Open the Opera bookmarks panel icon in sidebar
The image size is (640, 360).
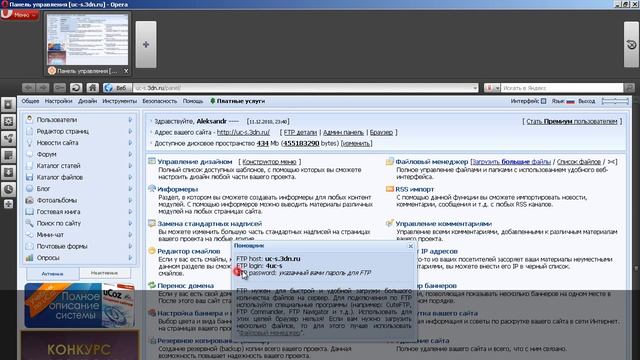pyautogui.click(x=8, y=105)
